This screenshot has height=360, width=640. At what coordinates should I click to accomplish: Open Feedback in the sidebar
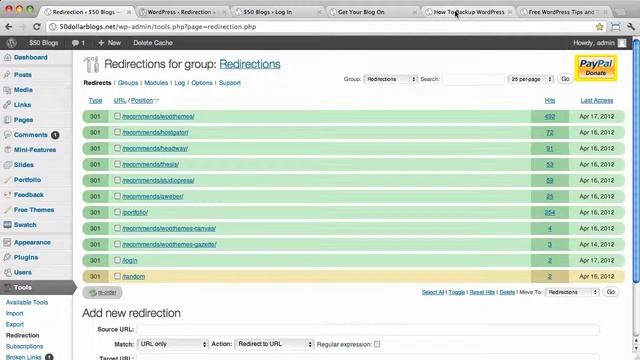pos(29,195)
